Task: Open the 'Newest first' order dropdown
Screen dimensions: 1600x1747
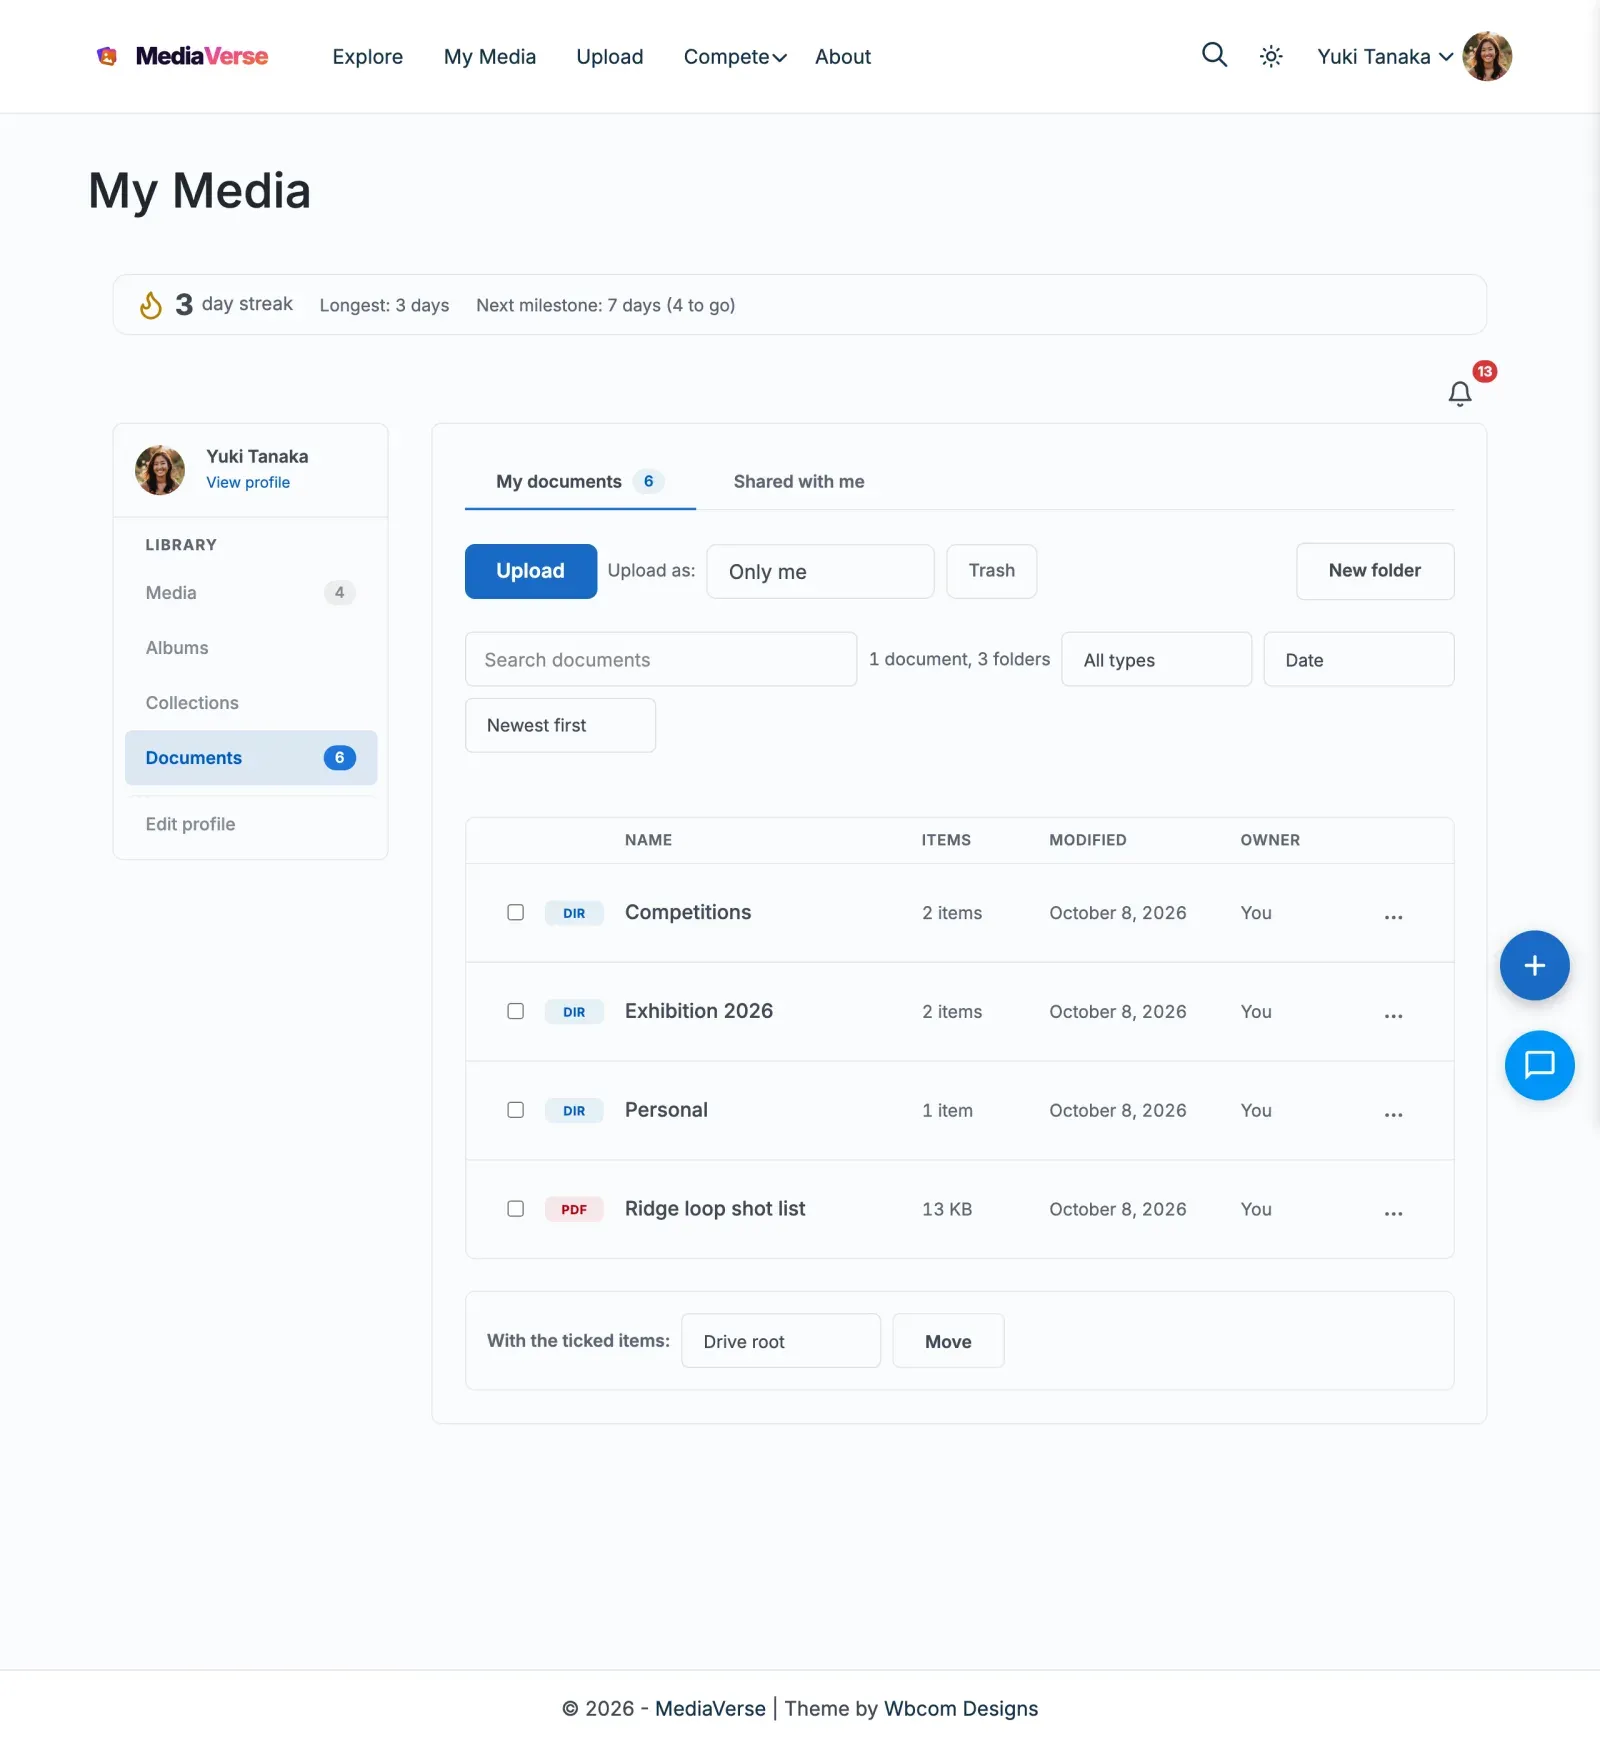Action: pyautogui.click(x=560, y=725)
